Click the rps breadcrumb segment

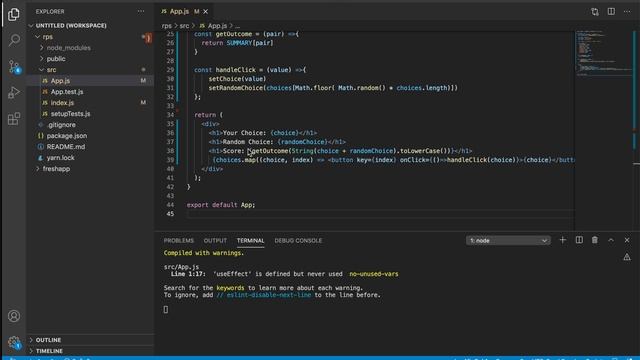click(x=167, y=26)
